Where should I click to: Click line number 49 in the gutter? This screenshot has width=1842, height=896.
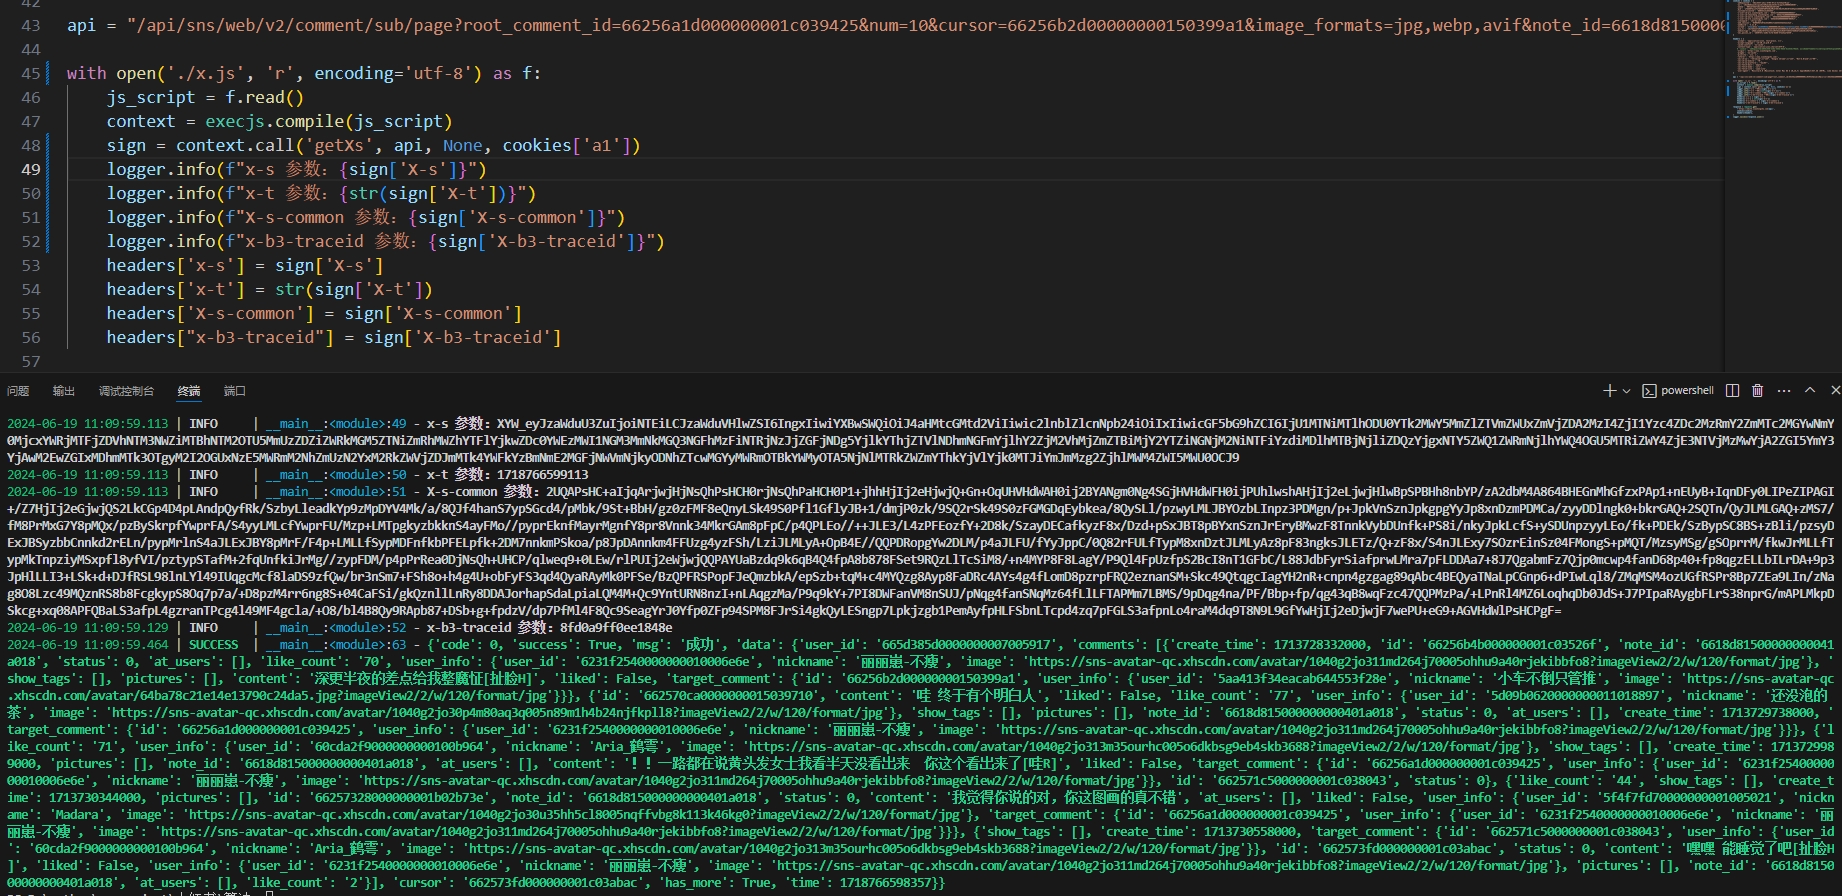[x=31, y=170]
